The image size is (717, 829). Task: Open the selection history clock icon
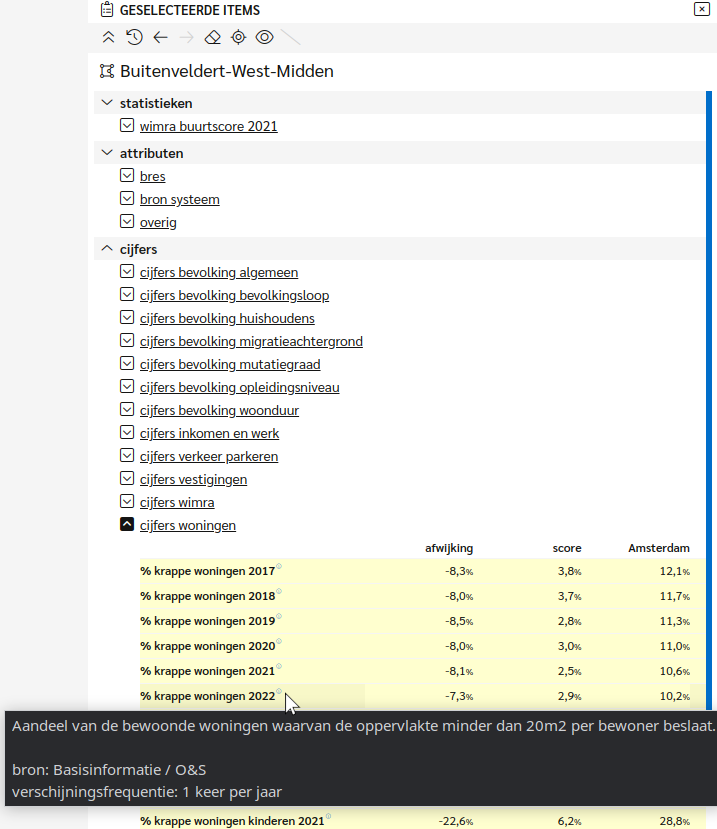pos(134,38)
